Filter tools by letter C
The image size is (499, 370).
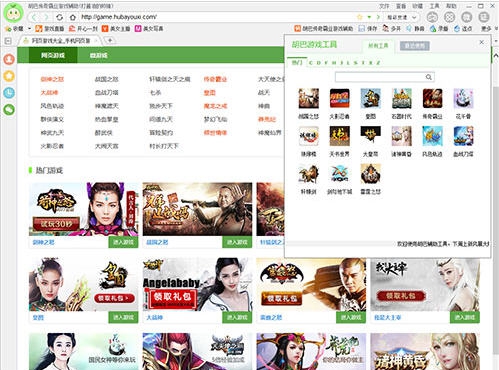click(x=311, y=63)
